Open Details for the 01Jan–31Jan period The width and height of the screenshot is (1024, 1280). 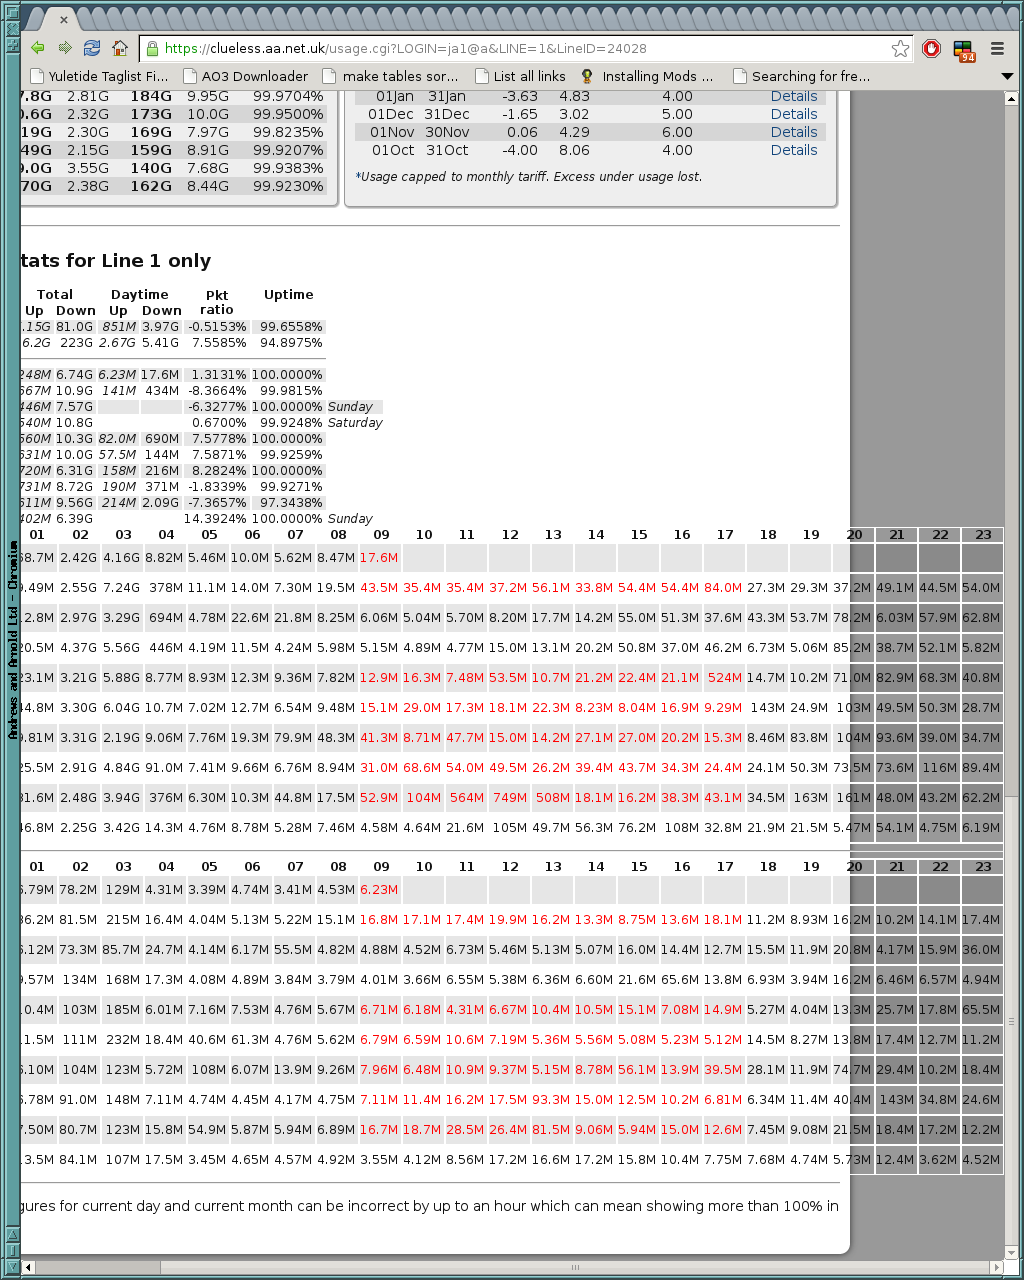pyautogui.click(x=794, y=96)
